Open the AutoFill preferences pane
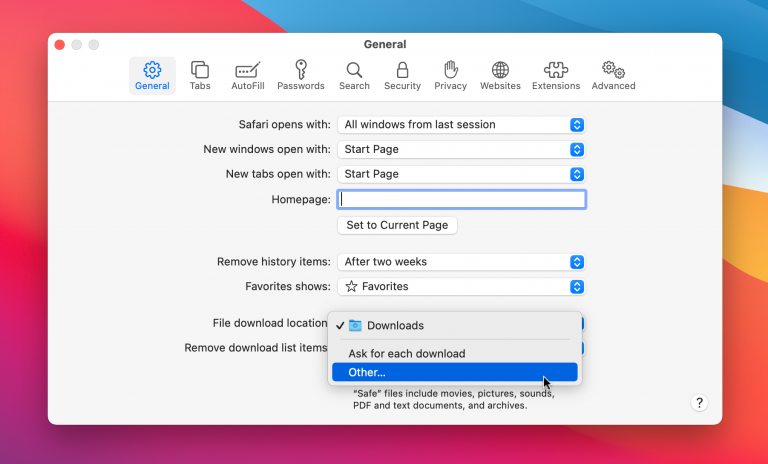The image size is (768, 464). tap(248, 76)
